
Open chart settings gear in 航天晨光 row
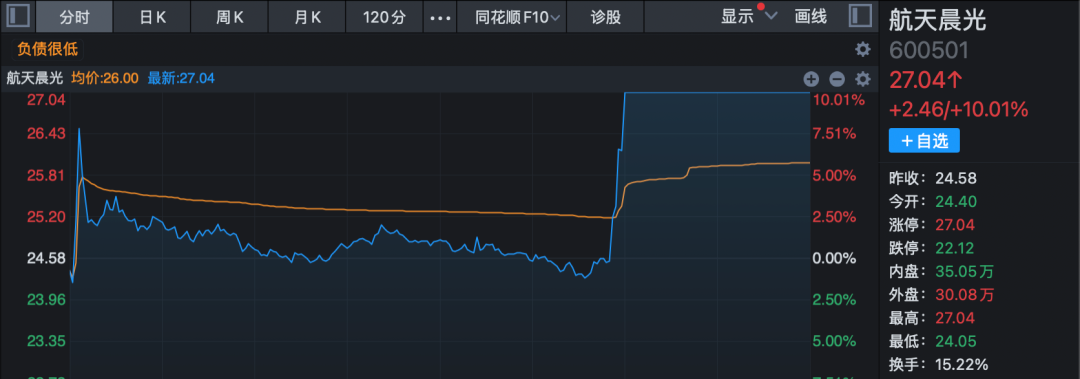coord(862,79)
